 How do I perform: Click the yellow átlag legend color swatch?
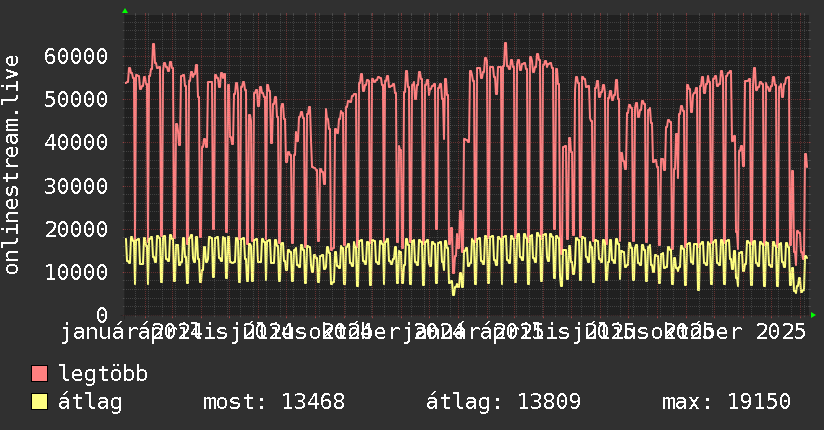tap(39, 402)
